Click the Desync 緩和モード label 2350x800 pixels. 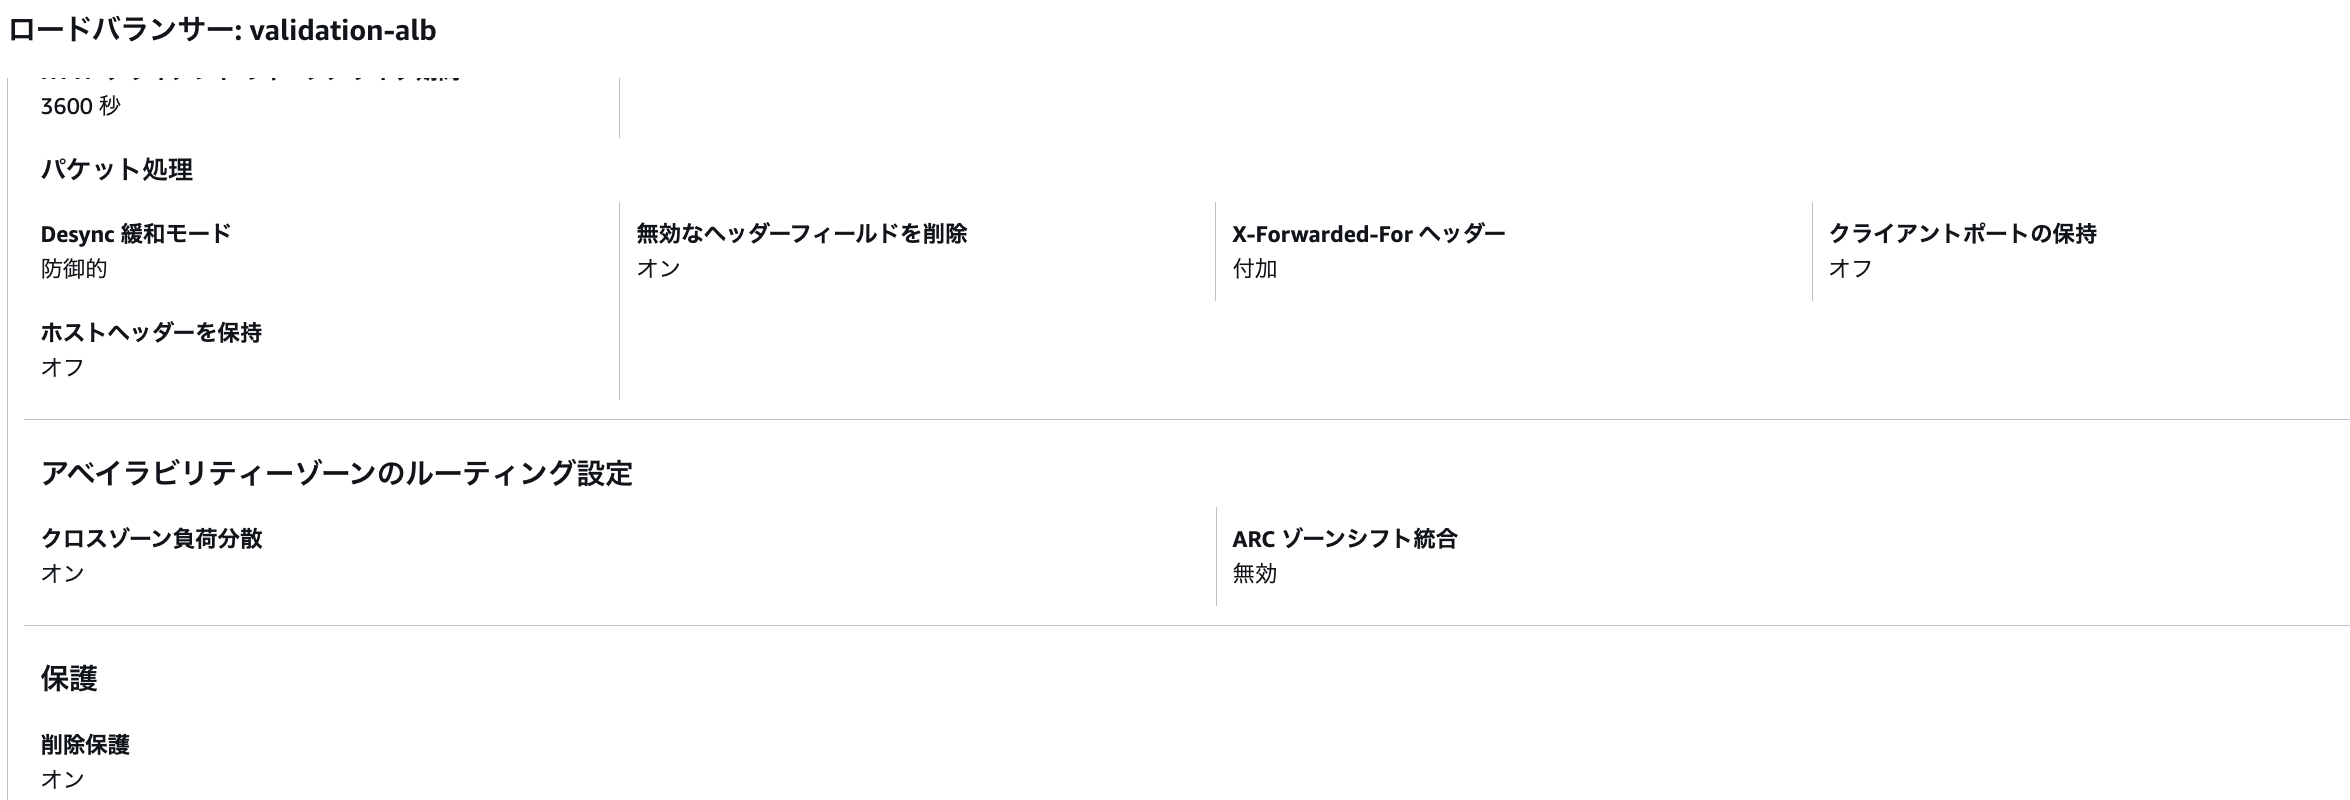[135, 234]
